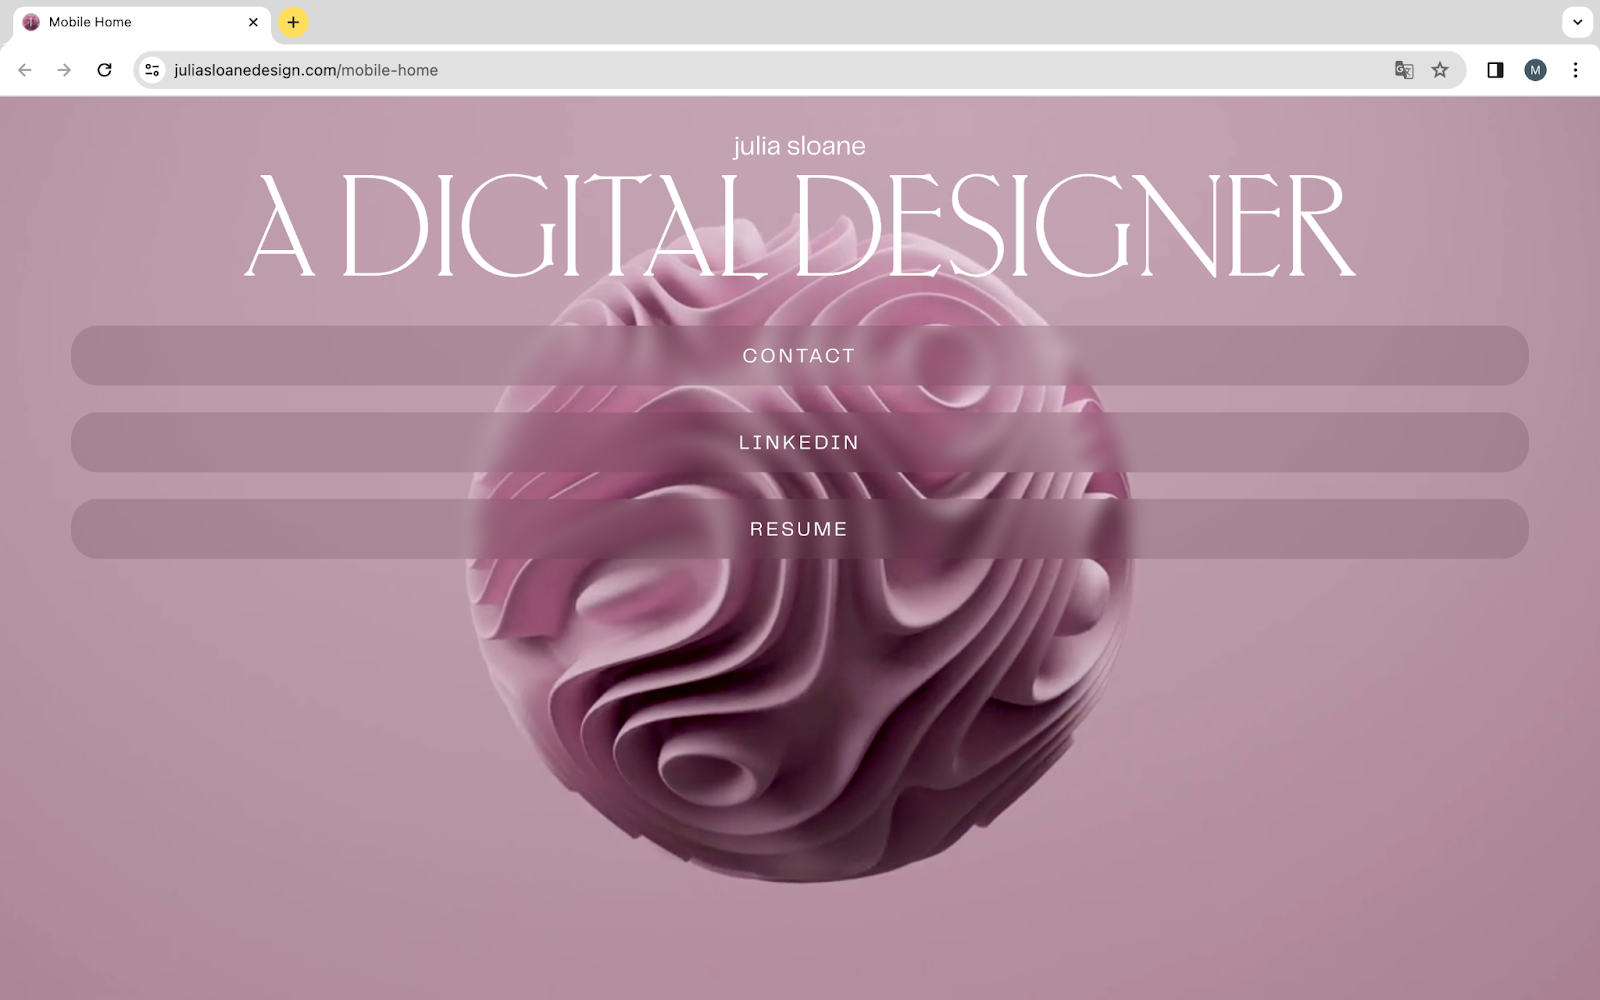
Task: Open the profile avatar labeled M
Action: click(x=1535, y=70)
